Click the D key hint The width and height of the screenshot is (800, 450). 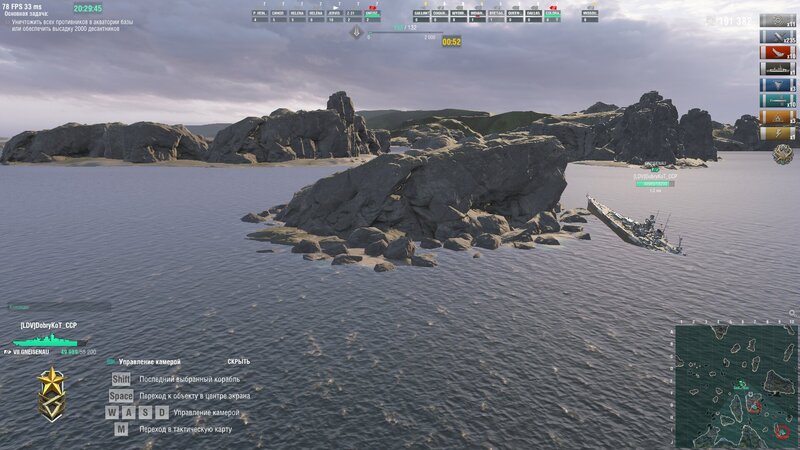pyautogui.click(x=162, y=412)
